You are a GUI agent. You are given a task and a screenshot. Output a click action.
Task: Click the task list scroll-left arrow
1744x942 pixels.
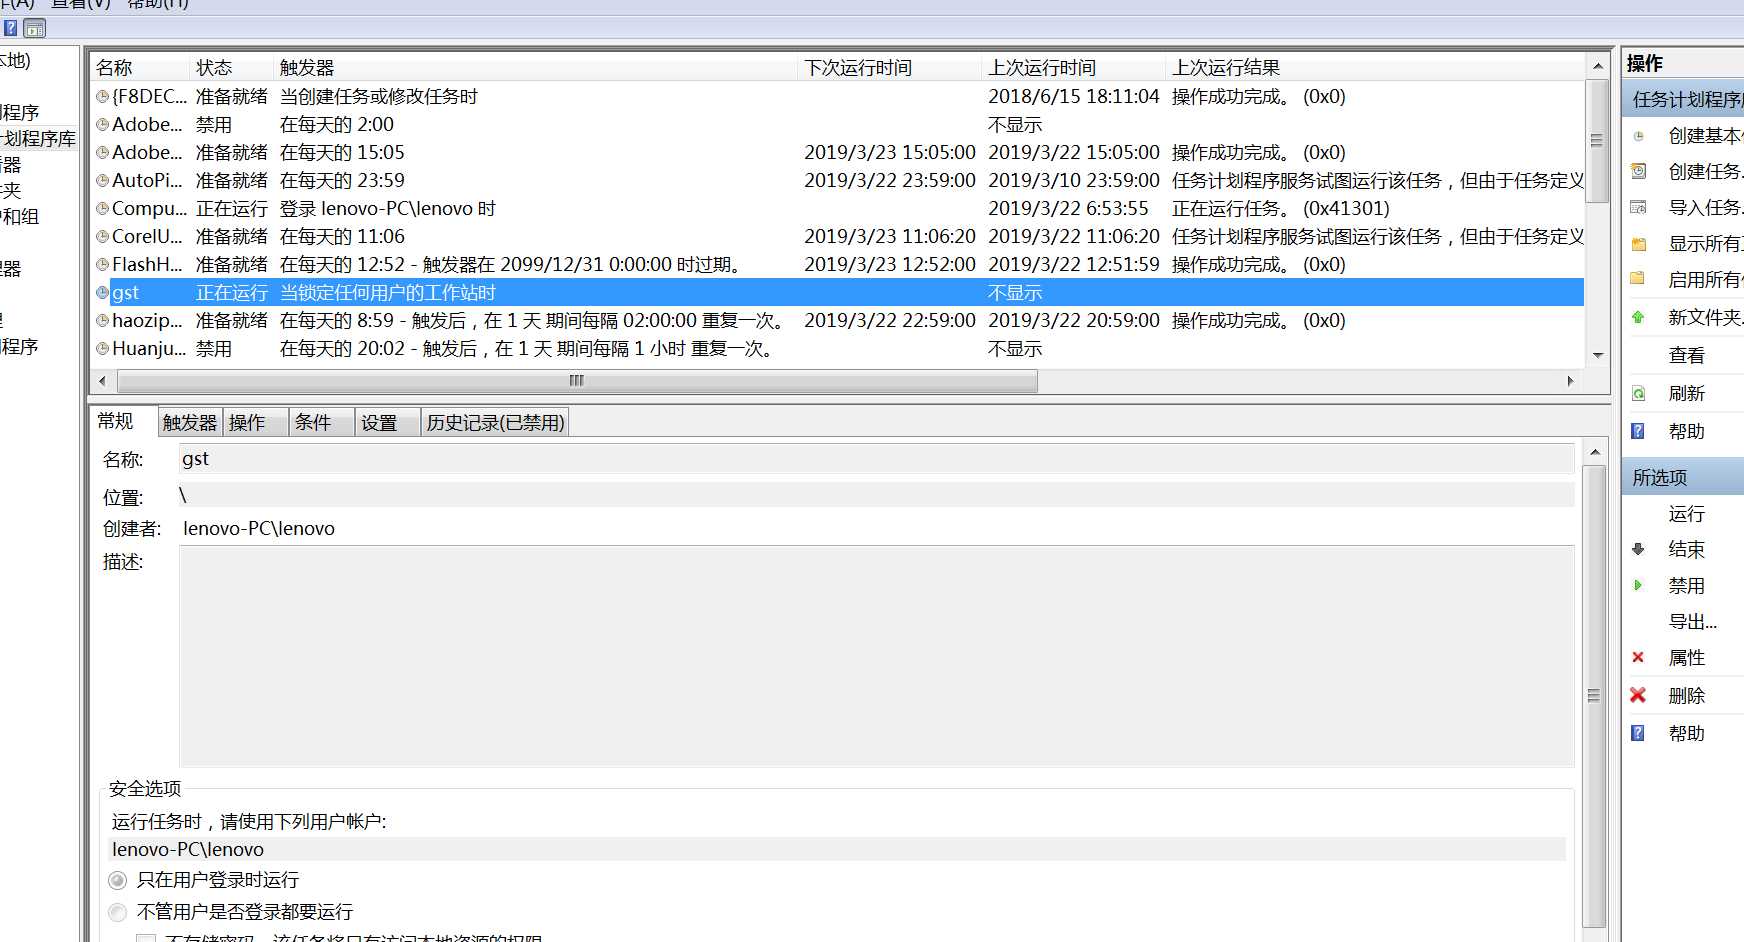(102, 381)
